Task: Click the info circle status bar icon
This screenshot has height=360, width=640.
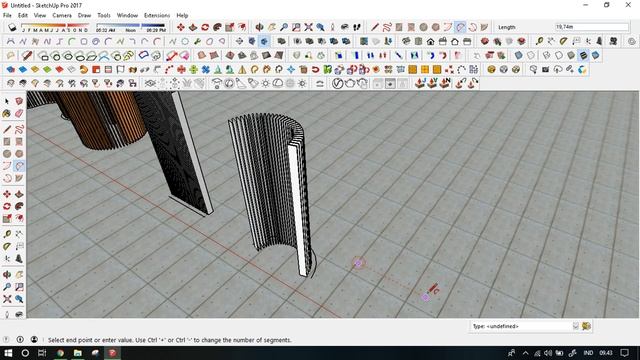Action: [x=20, y=340]
